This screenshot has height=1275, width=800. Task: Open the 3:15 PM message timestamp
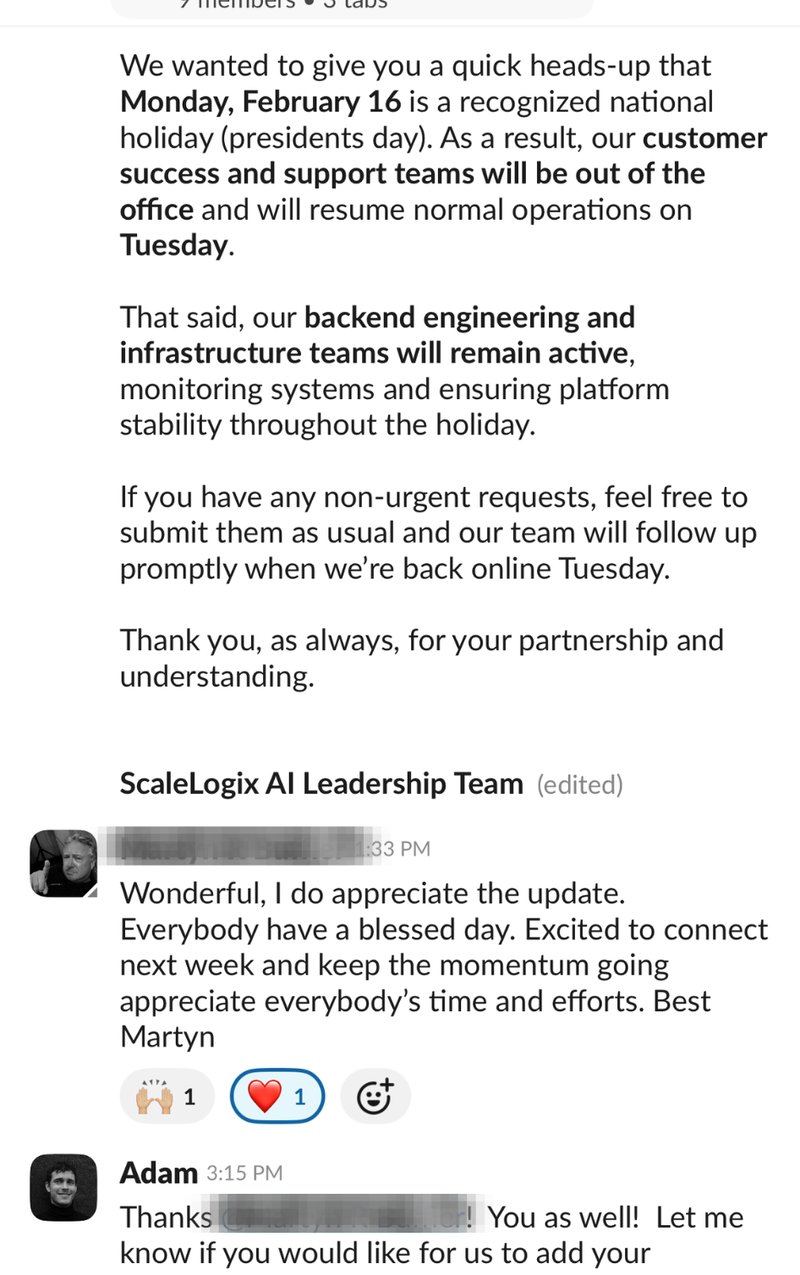point(245,1173)
